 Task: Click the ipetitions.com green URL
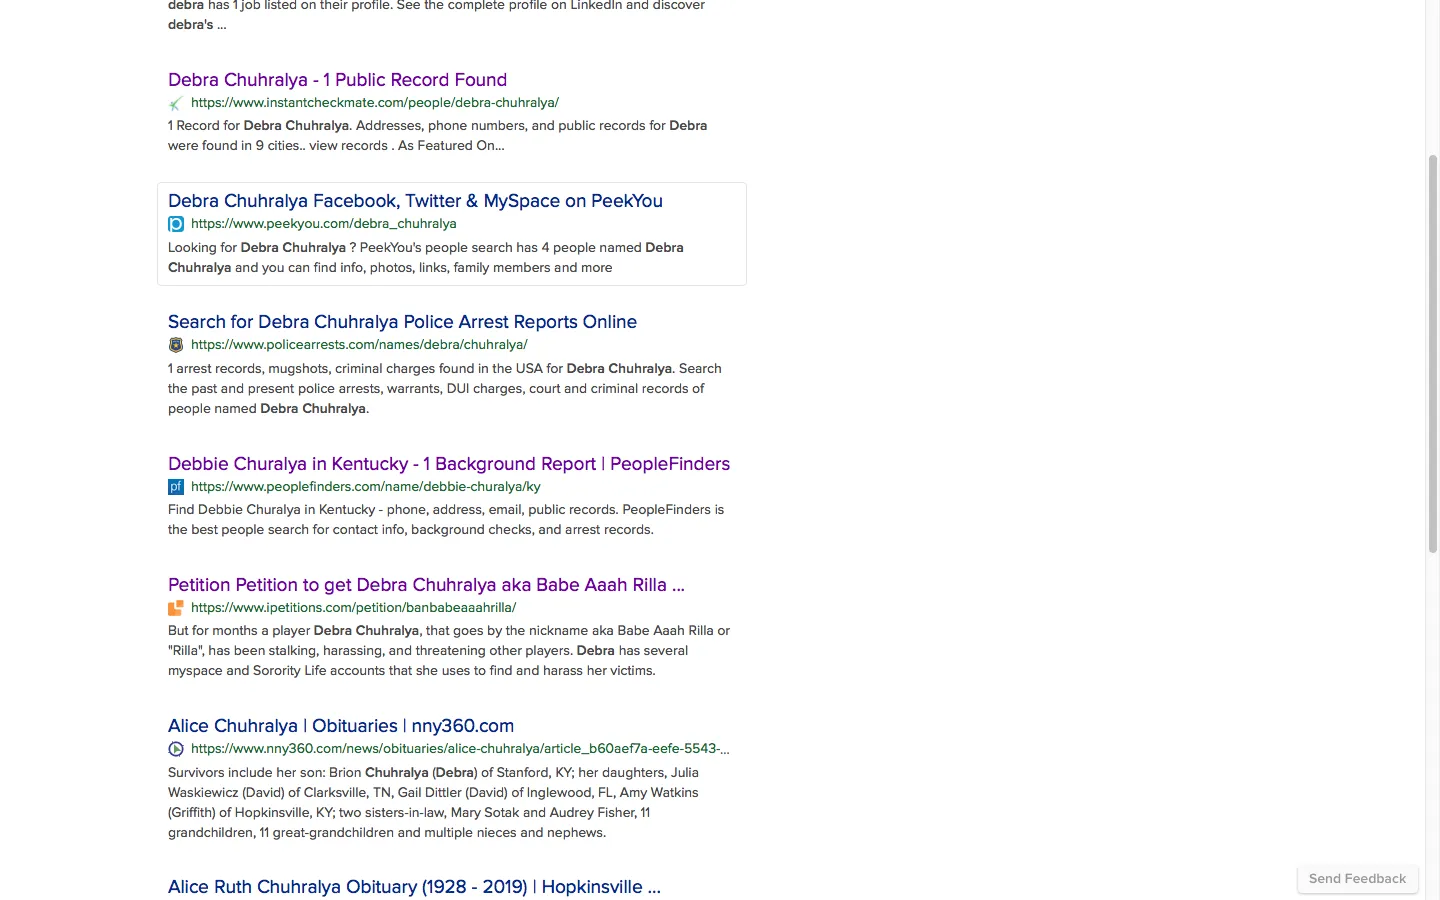[x=353, y=608]
